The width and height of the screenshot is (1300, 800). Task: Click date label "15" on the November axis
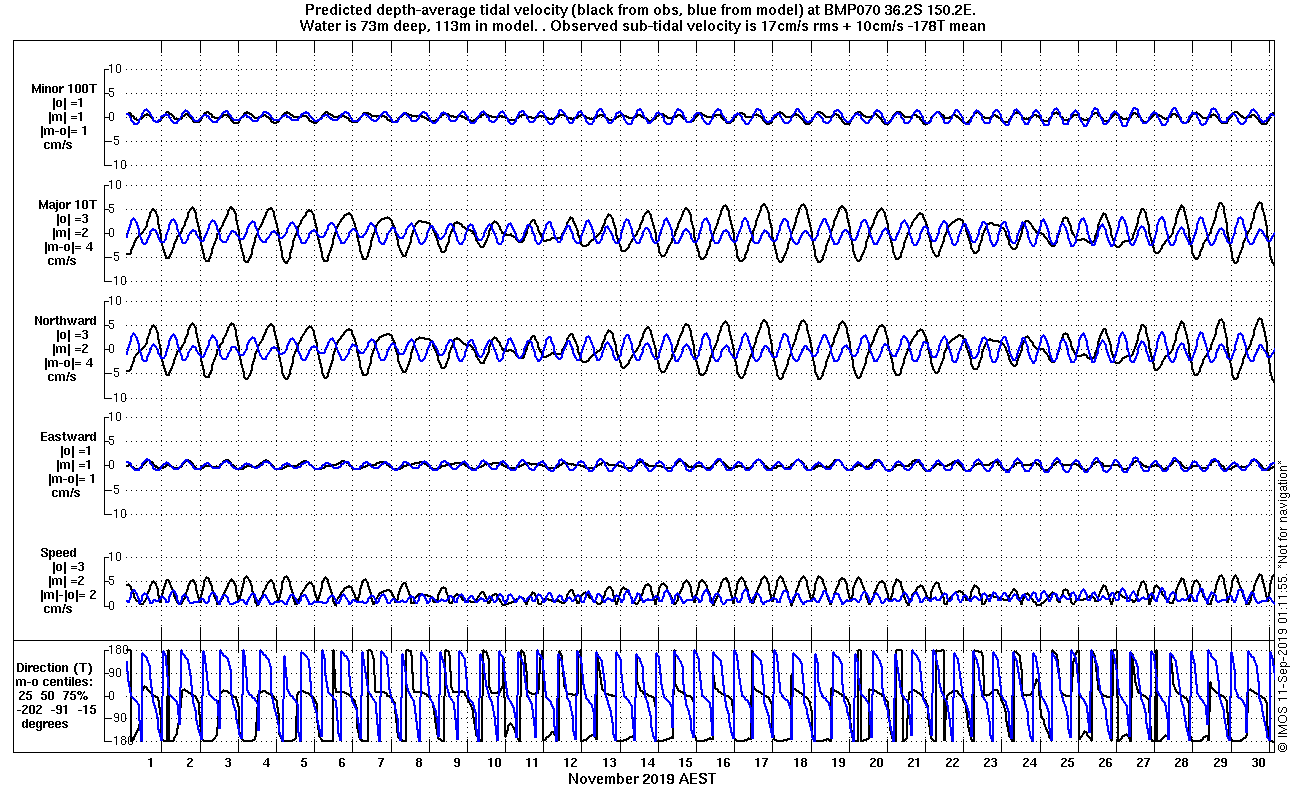[x=685, y=763]
